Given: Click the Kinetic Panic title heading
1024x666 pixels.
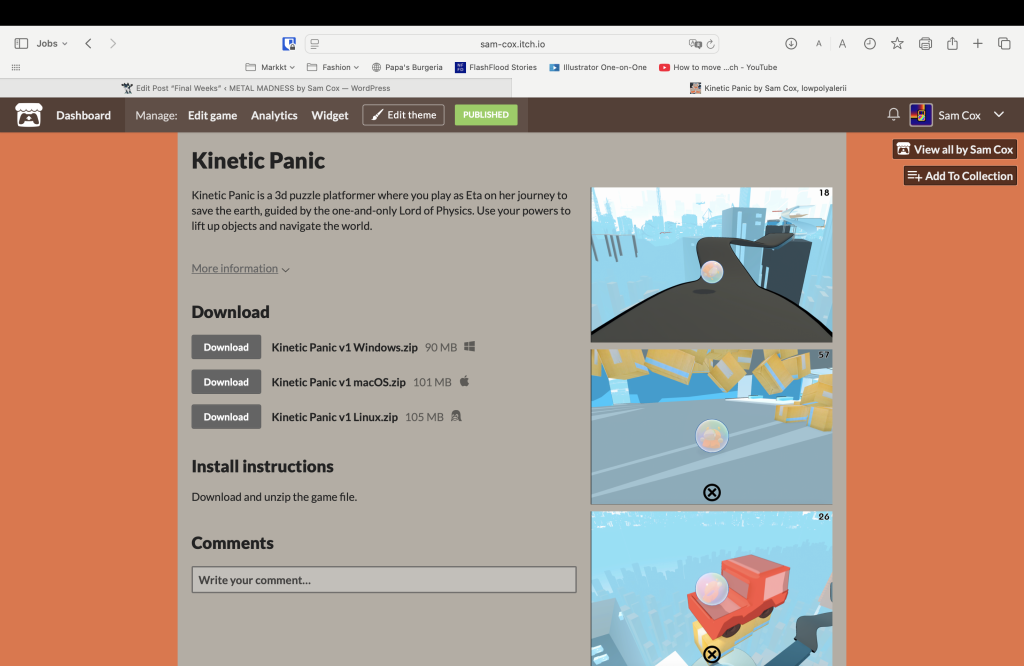Looking at the screenshot, I should click(x=258, y=161).
